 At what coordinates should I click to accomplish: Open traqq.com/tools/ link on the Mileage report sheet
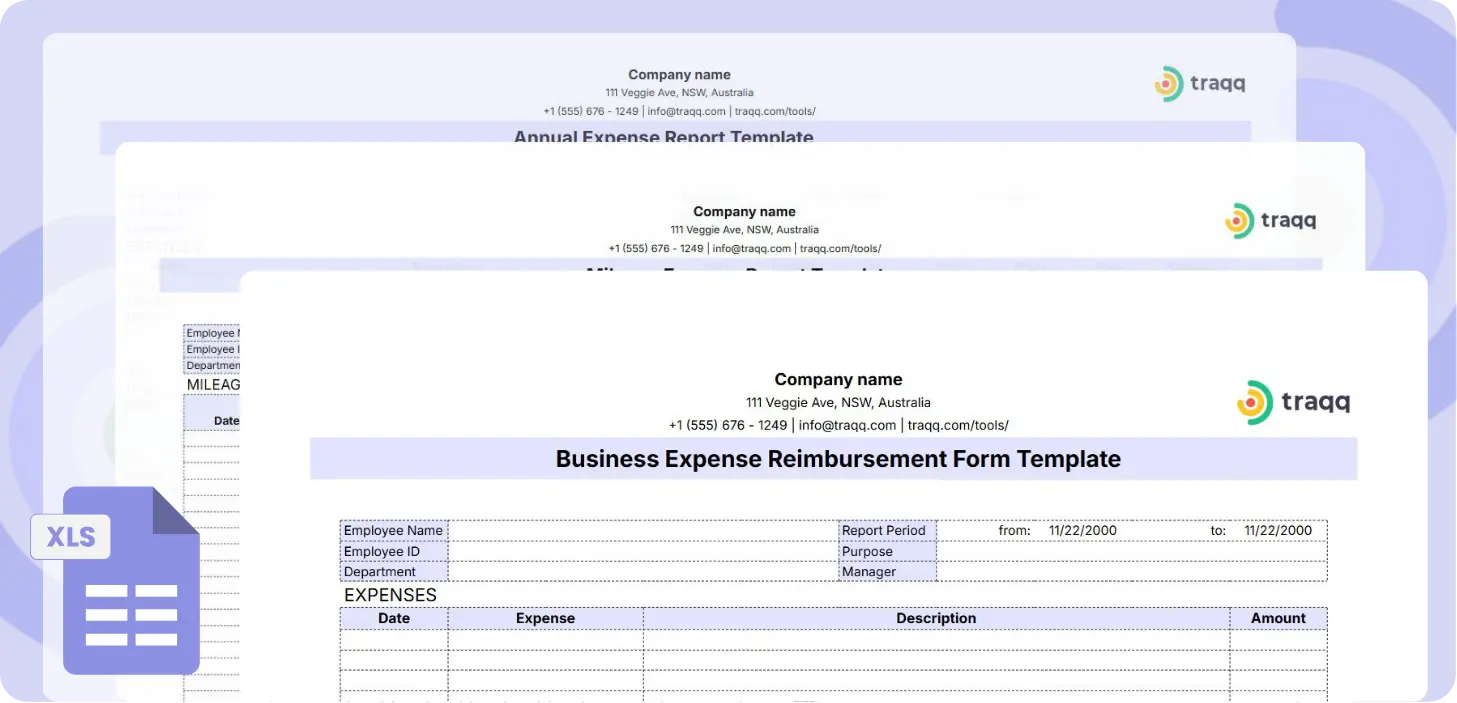[840, 248]
